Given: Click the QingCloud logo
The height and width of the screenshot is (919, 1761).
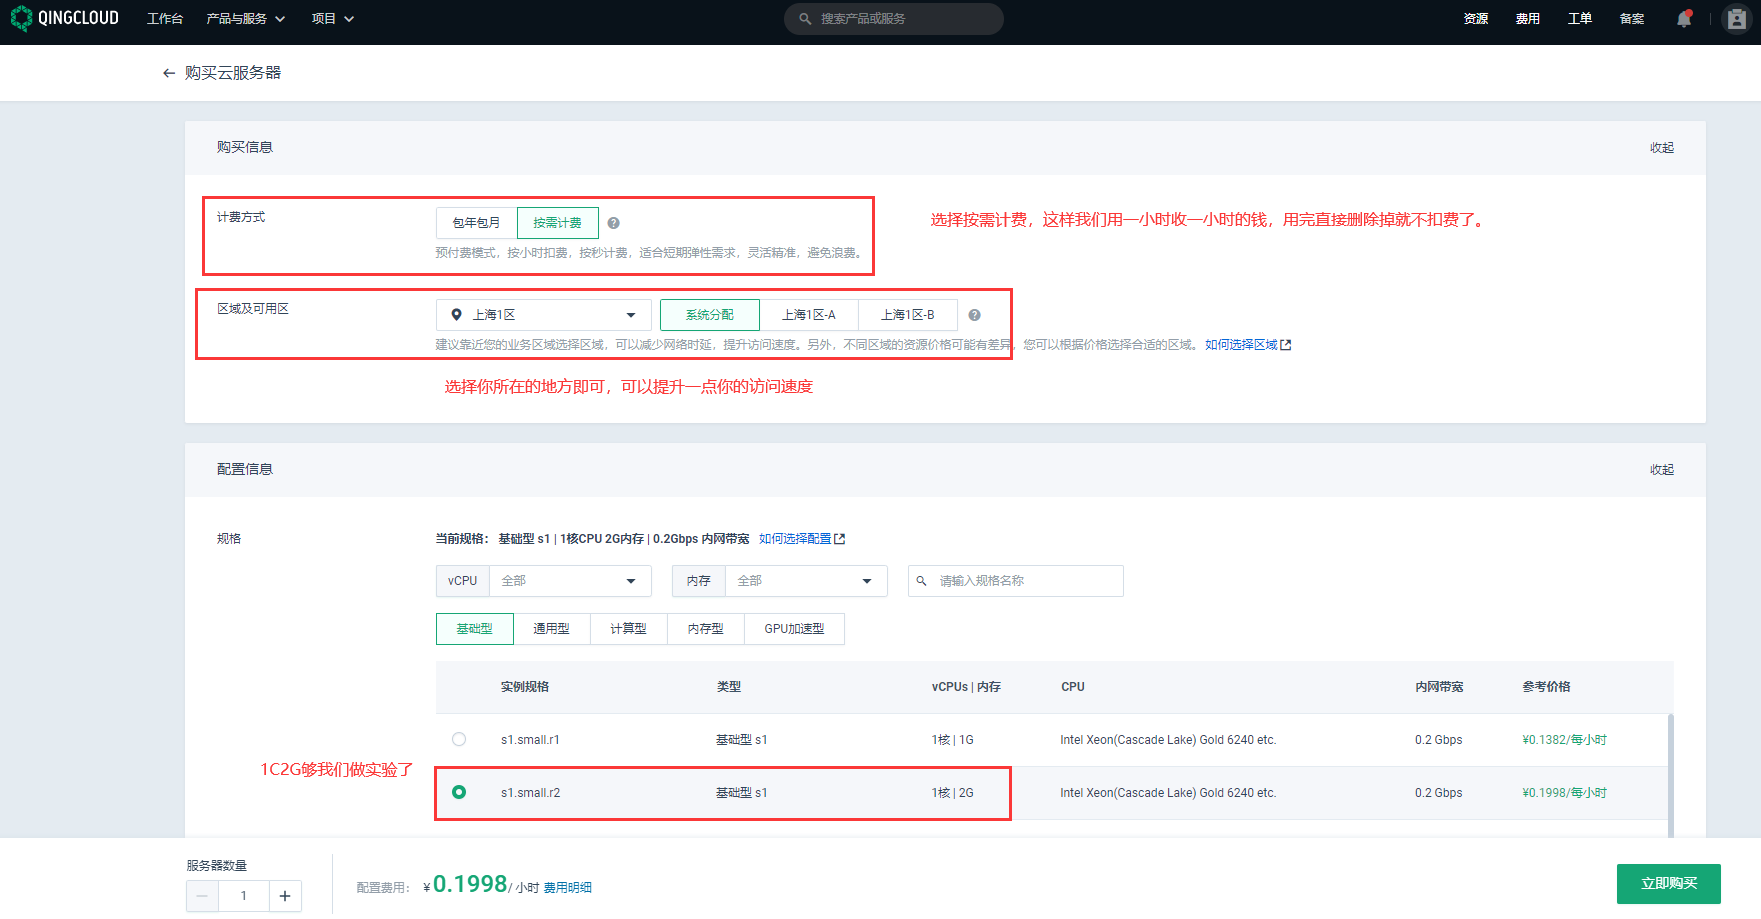Looking at the screenshot, I should pyautogui.click(x=65, y=19).
